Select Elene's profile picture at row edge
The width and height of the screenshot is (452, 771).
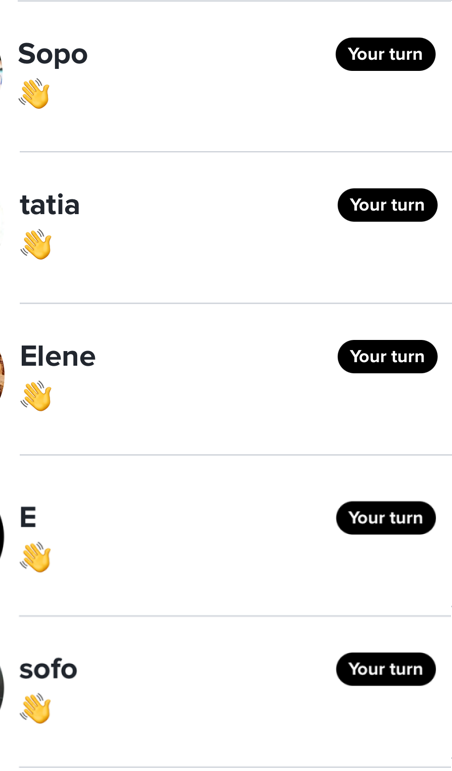pyautogui.click(x=2, y=376)
